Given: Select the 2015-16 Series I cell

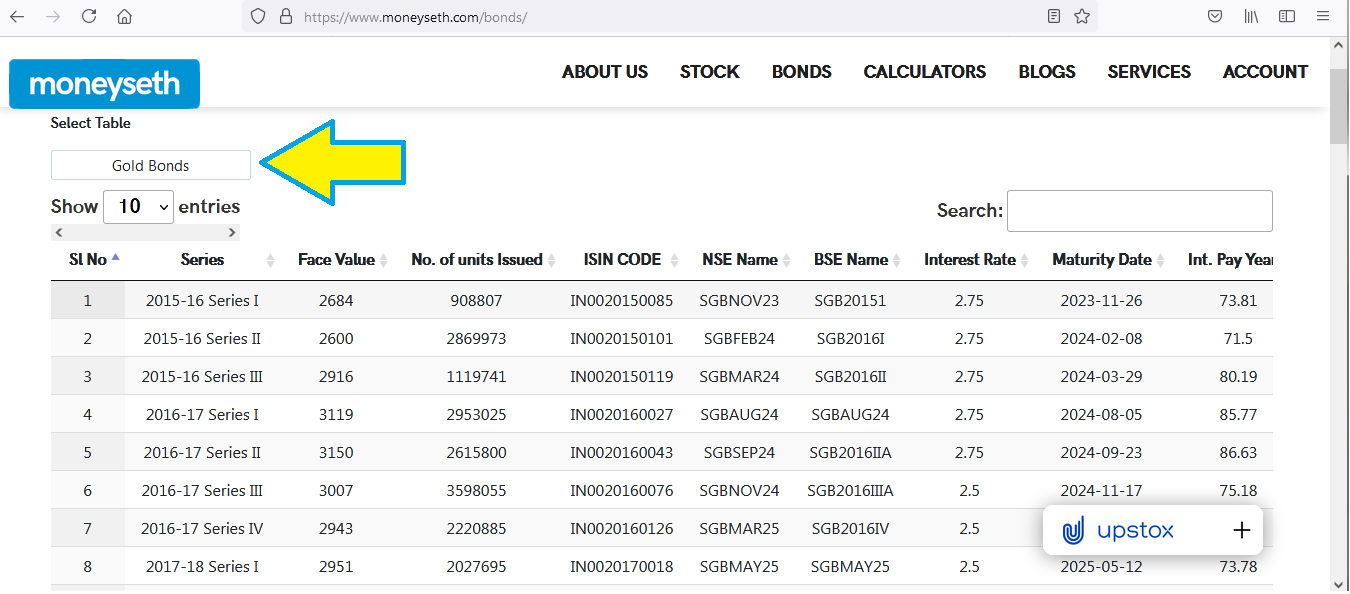Looking at the screenshot, I should point(202,300).
